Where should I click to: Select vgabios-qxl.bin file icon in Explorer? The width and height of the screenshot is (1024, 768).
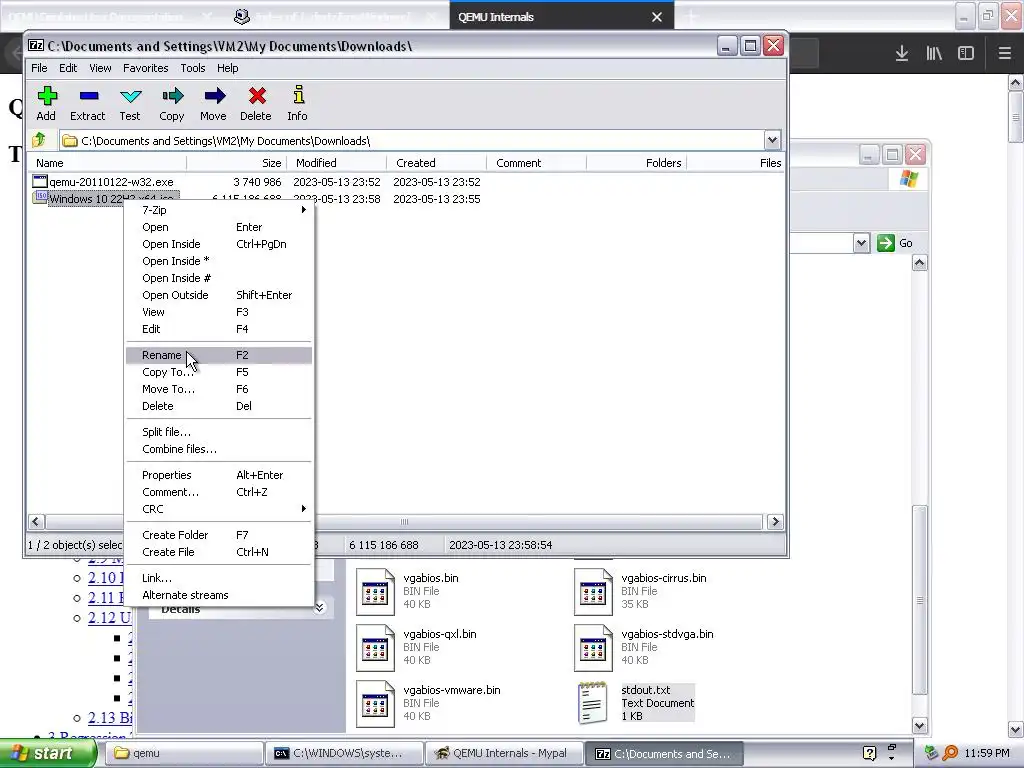point(375,648)
